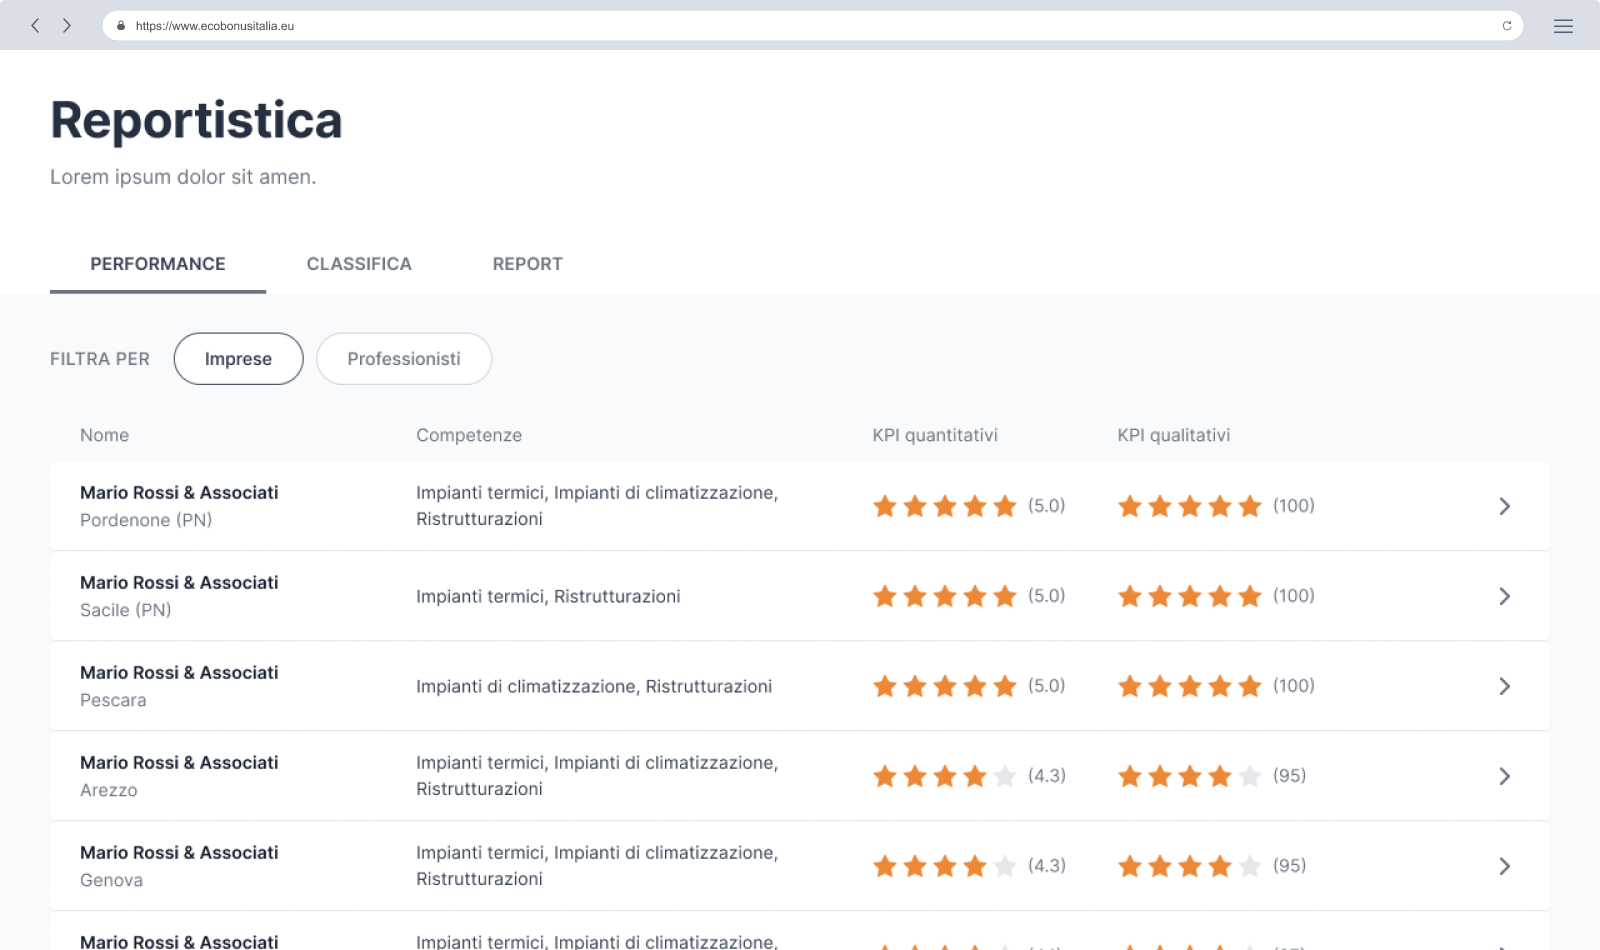Switch to the REPORT tab
Viewport: 1600px width, 950px height.
528,264
